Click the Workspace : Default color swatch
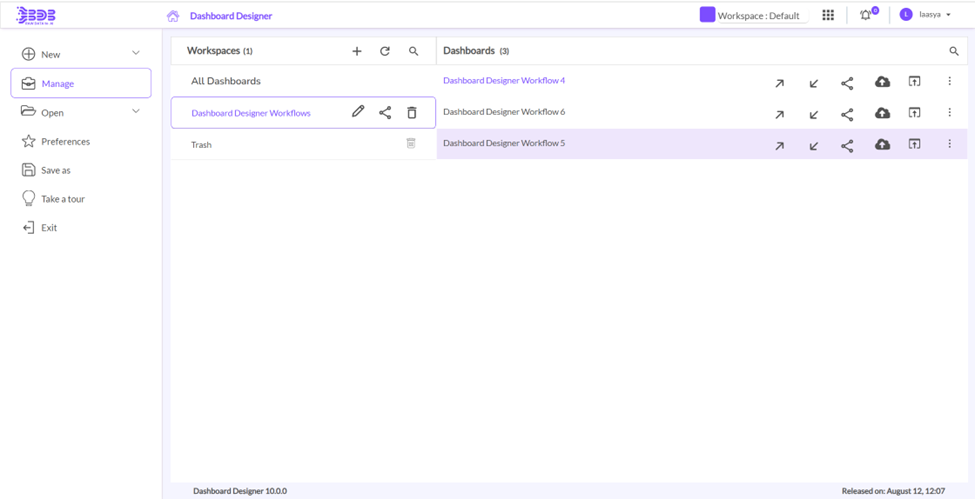The height and width of the screenshot is (499, 975). [x=707, y=15]
